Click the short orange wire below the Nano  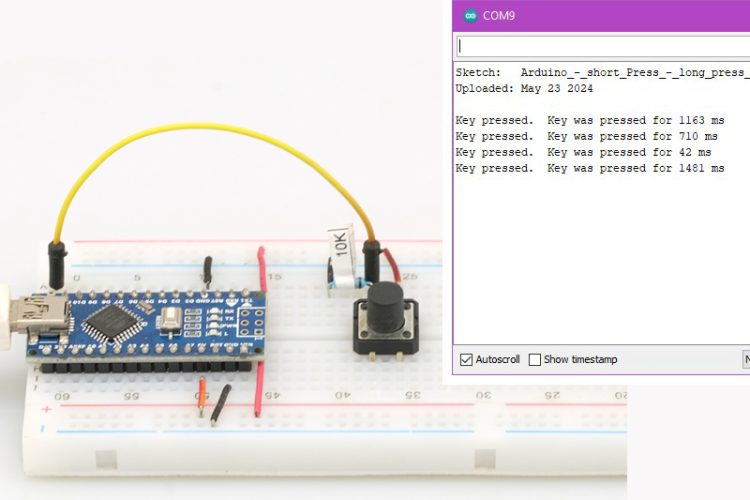(201, 394)
